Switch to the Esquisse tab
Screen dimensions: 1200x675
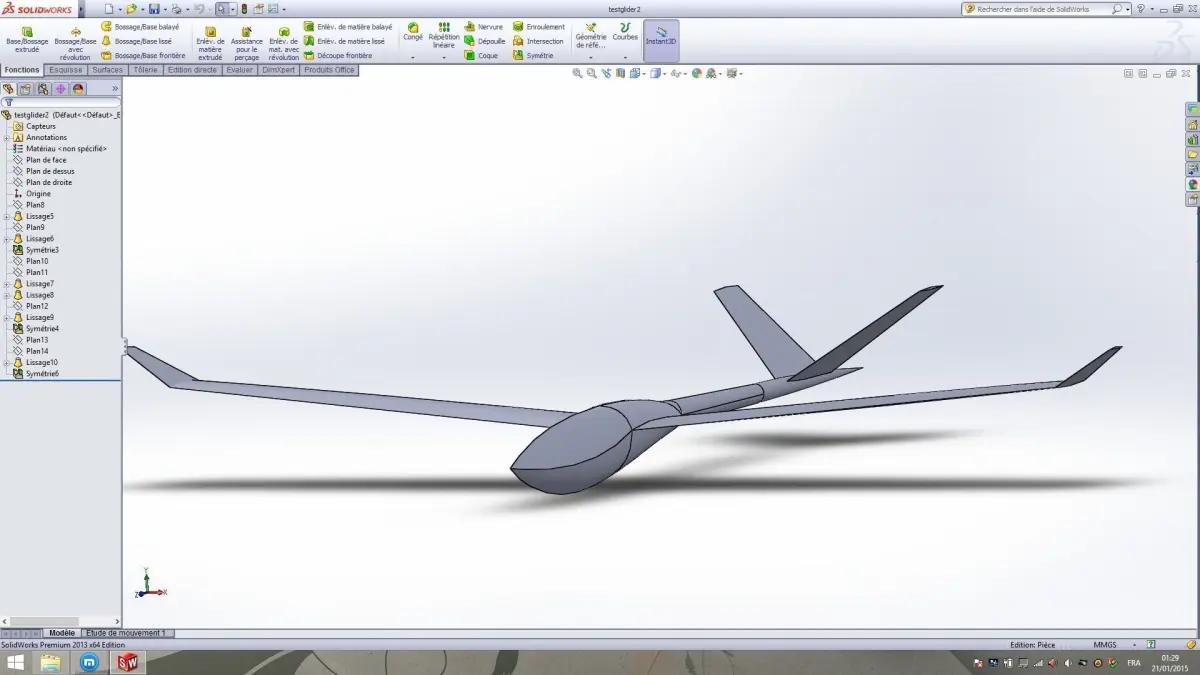[66, 70]
